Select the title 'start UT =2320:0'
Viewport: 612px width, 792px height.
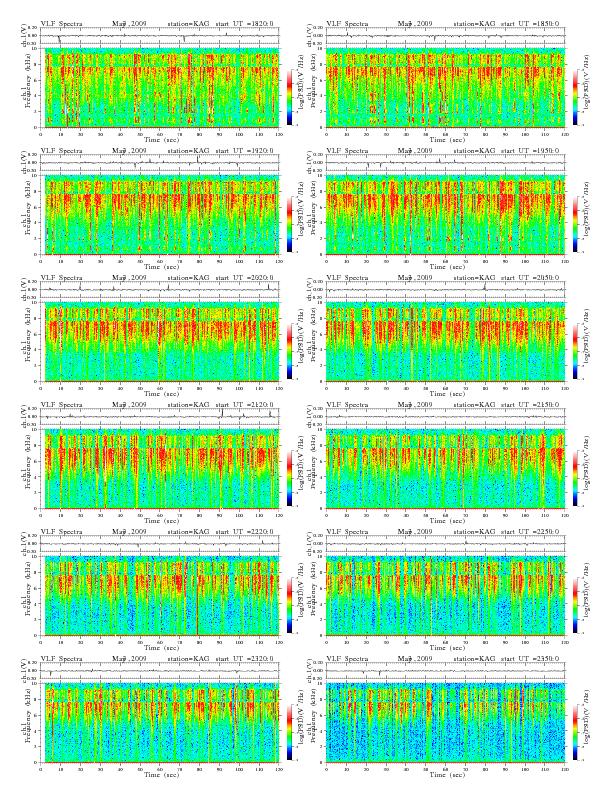[x=244, y=659]
